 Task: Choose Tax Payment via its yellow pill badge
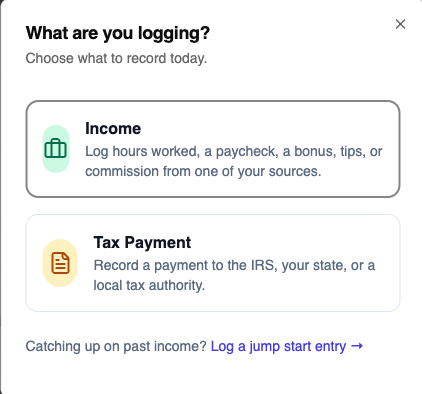pyautogui.click(x=60, y=263)
